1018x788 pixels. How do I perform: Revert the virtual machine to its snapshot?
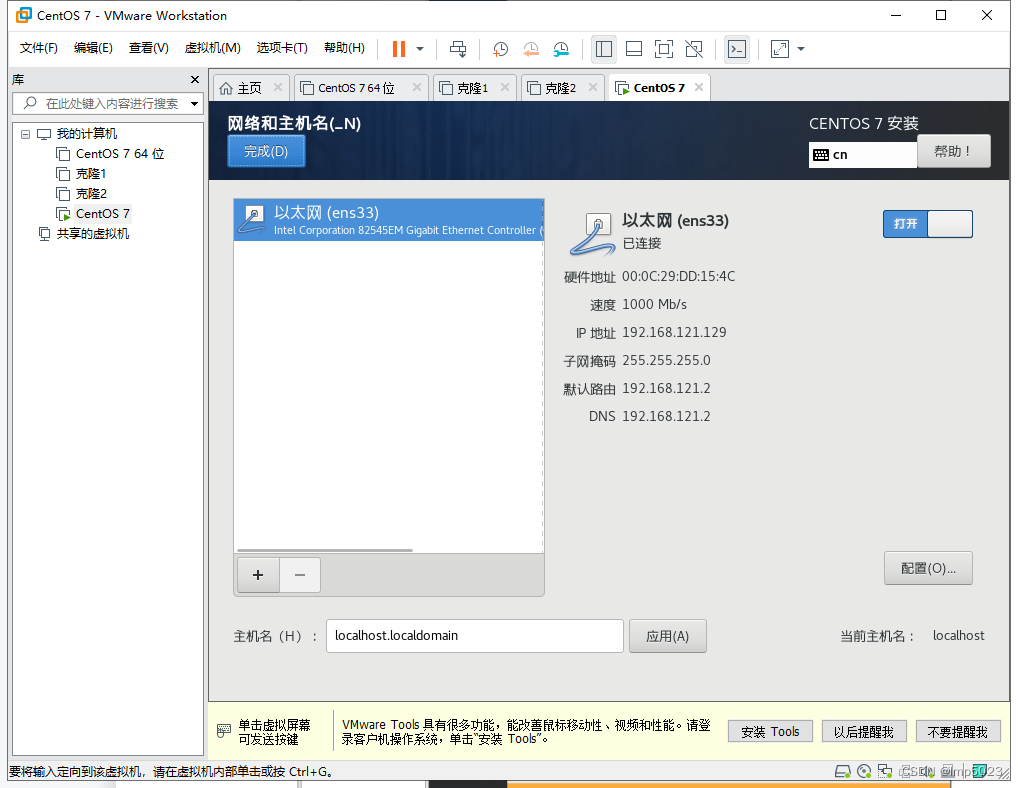pyautogui.click(x=531, y=49)
